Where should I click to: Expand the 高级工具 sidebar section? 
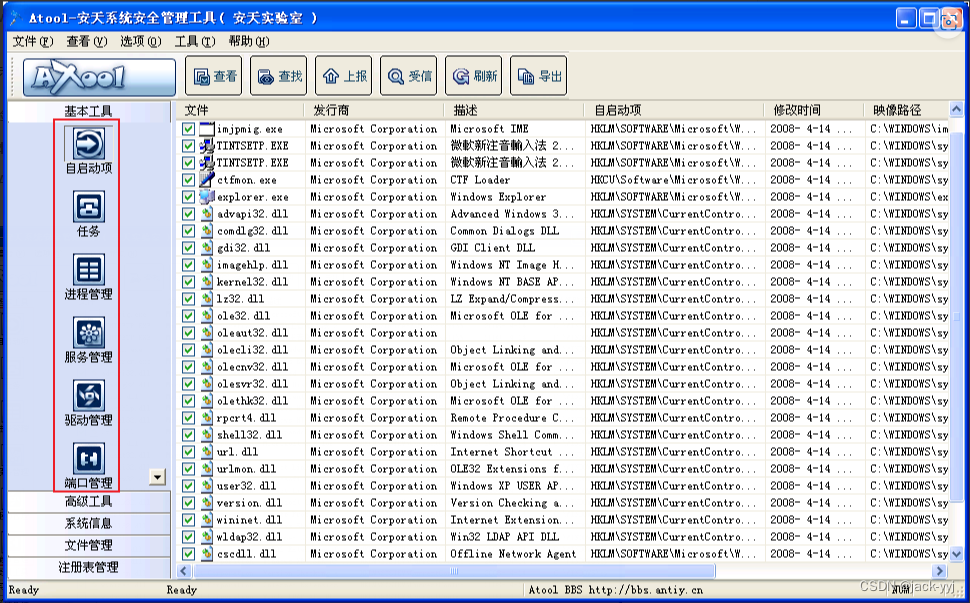click(88, 502)
